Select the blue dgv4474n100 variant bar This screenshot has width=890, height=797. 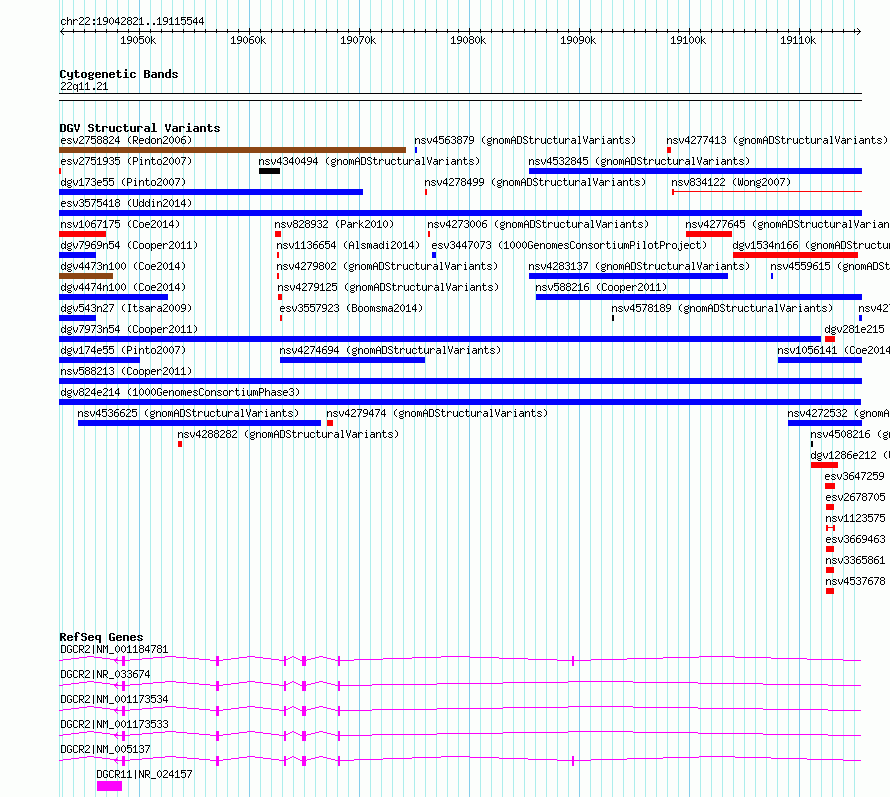point(114,297)
